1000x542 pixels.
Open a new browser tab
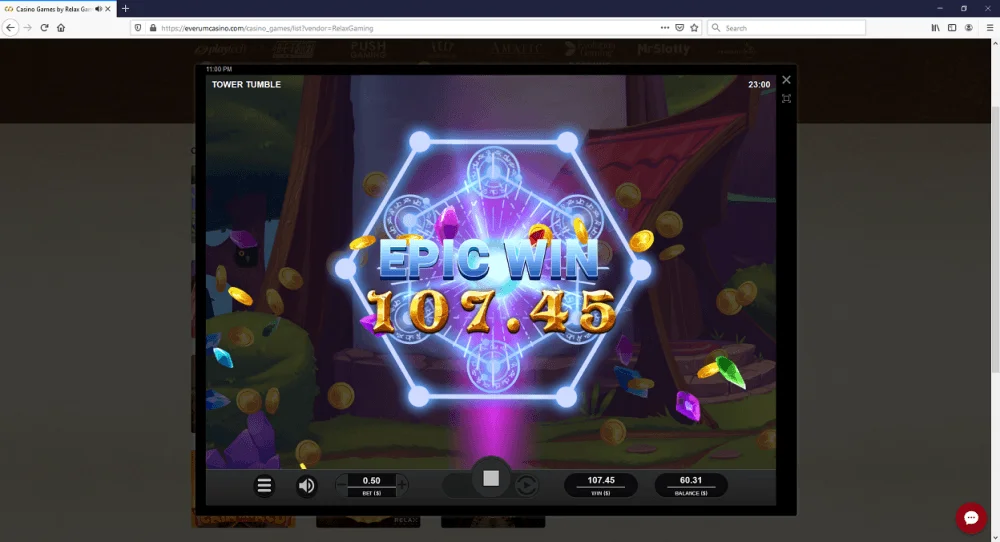click(x=125, y=9)
